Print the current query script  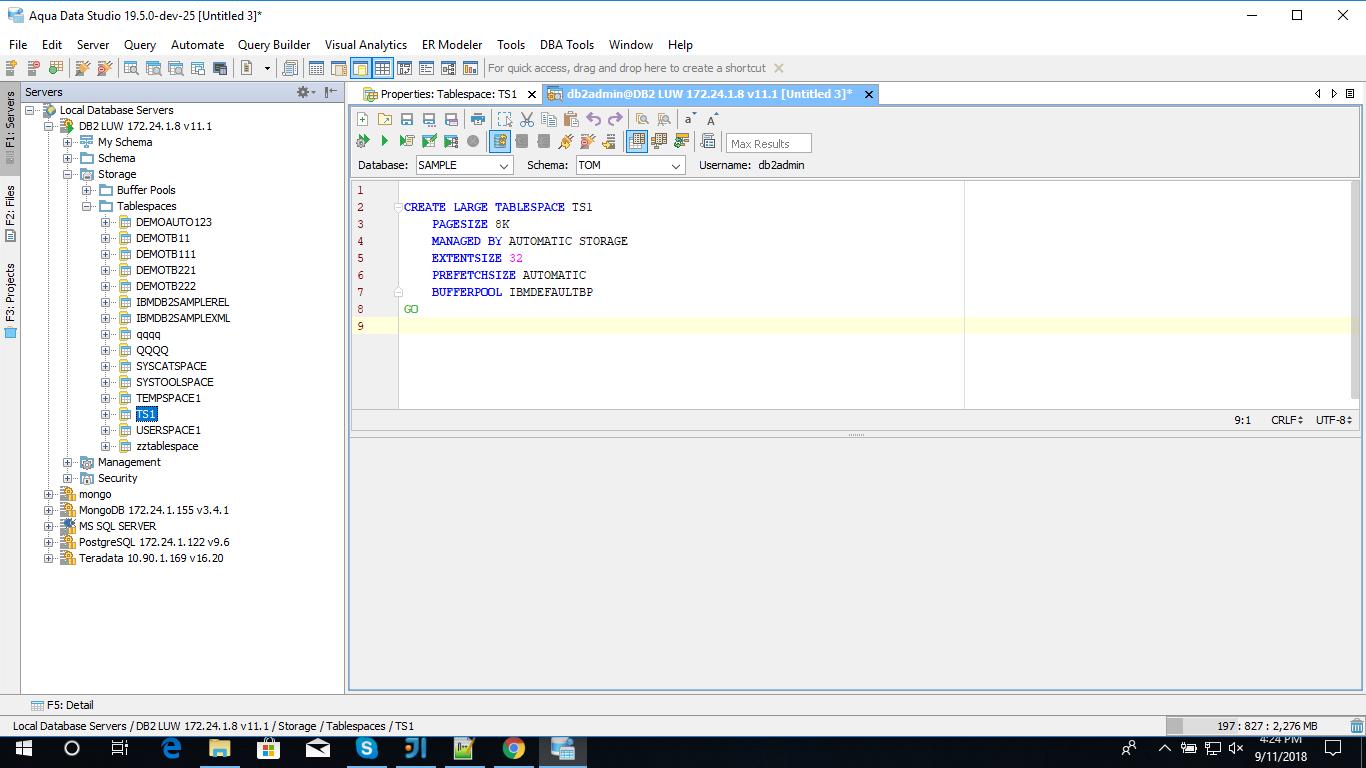[x=478, y=119]
